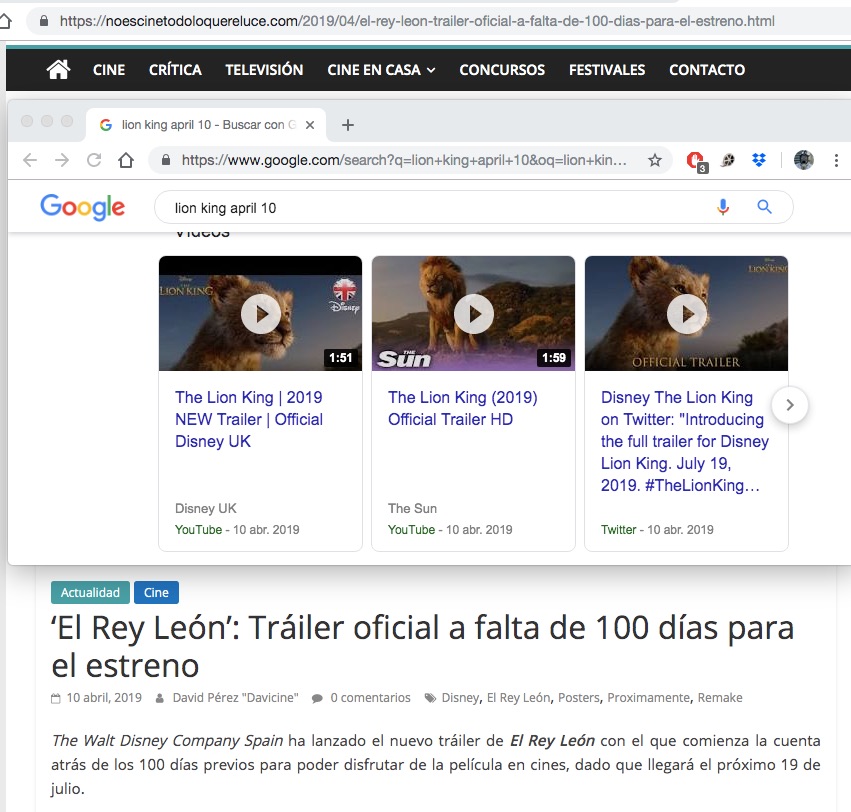Click the Actualidad category tag
The height and width of the screenshot is (812, 851).
pos(90,592)
